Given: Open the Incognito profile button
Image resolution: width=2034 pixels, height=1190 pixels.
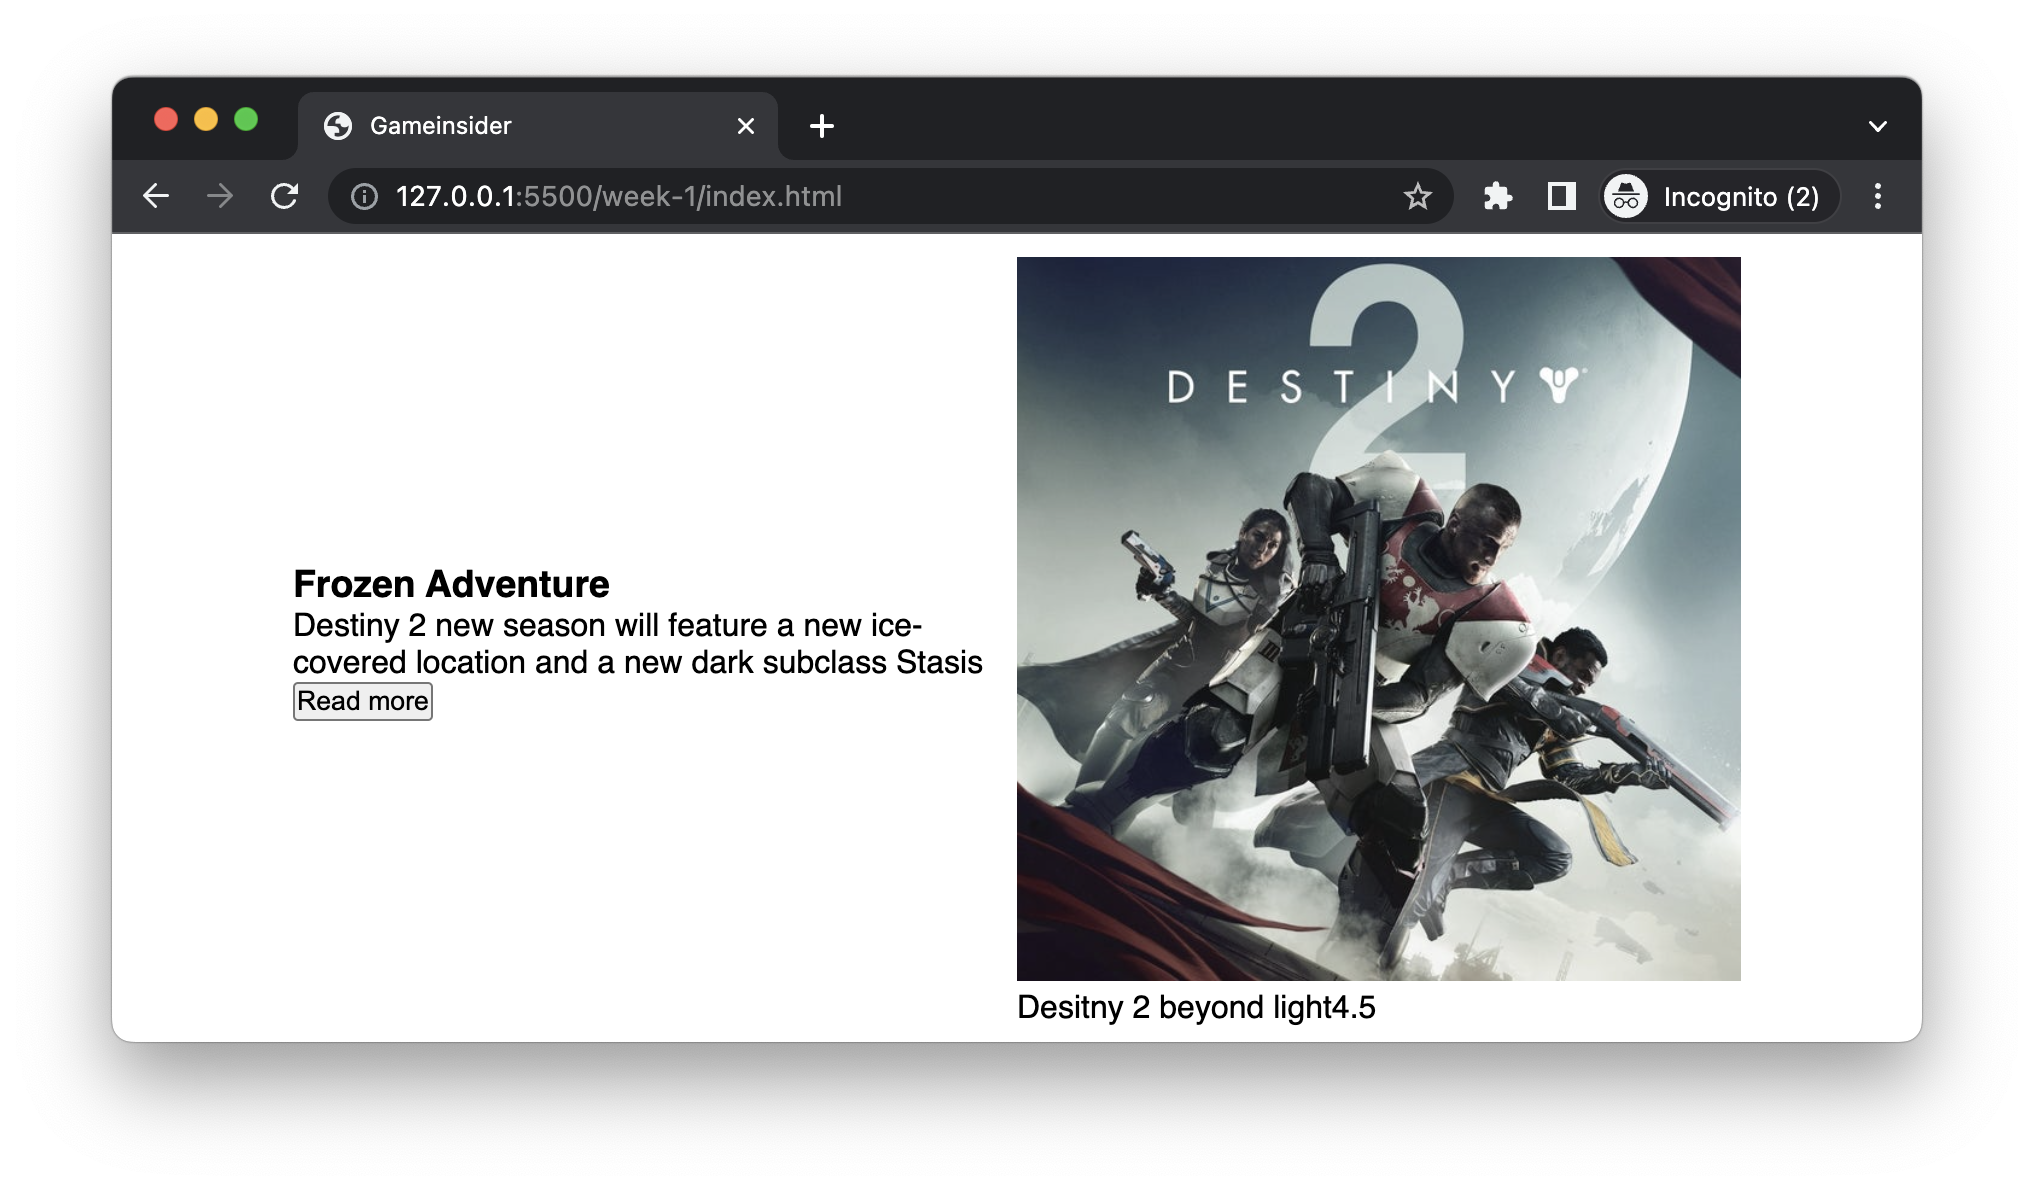Looking at the screenshot, I should (1719, 197).
